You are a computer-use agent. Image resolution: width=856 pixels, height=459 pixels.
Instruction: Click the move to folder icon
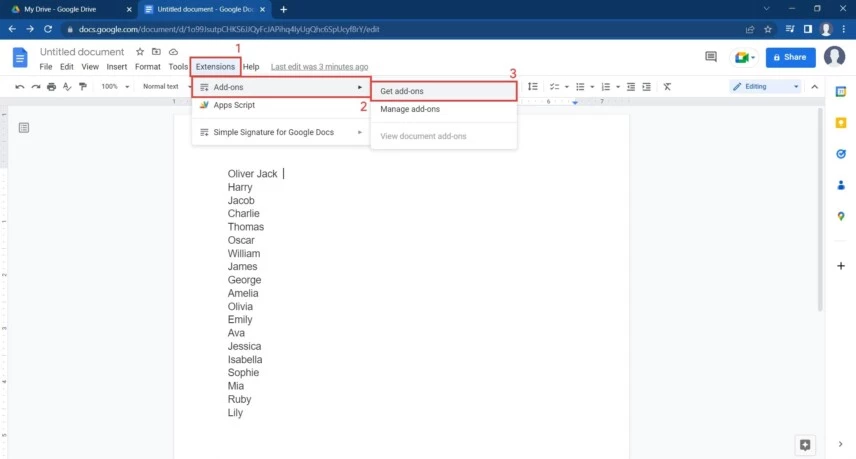click(x=156, y=52)
